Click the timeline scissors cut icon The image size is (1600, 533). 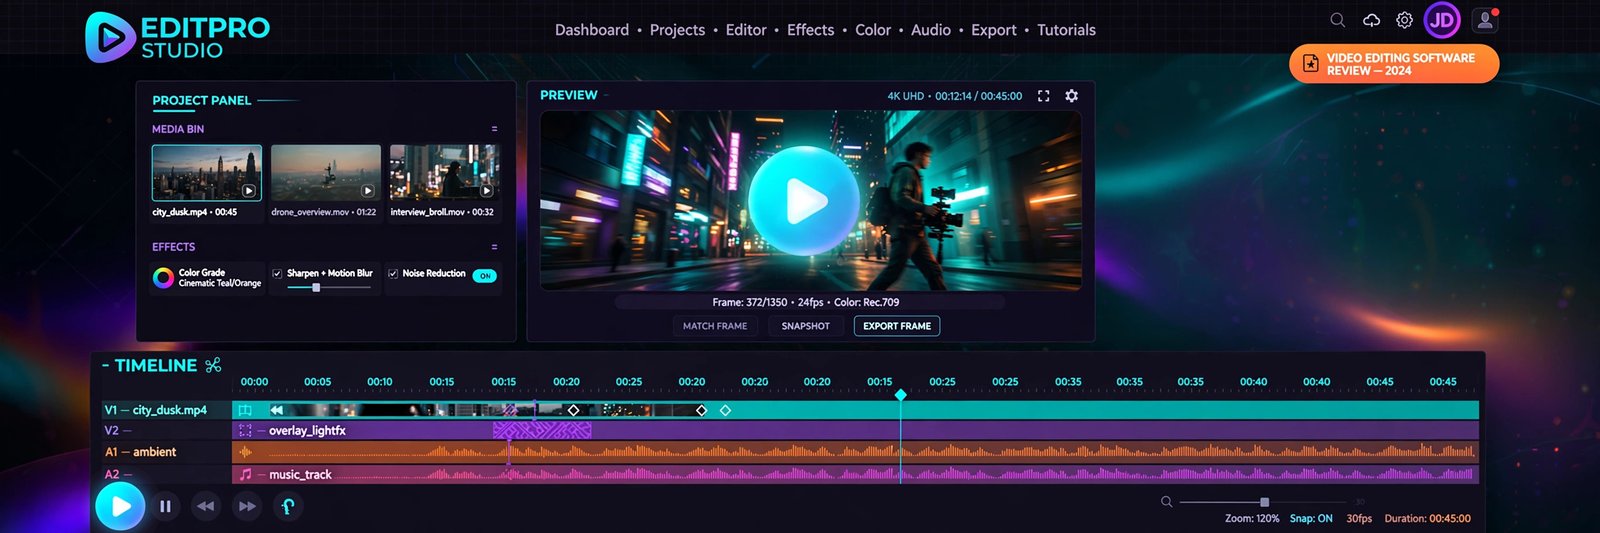(213, 366)
